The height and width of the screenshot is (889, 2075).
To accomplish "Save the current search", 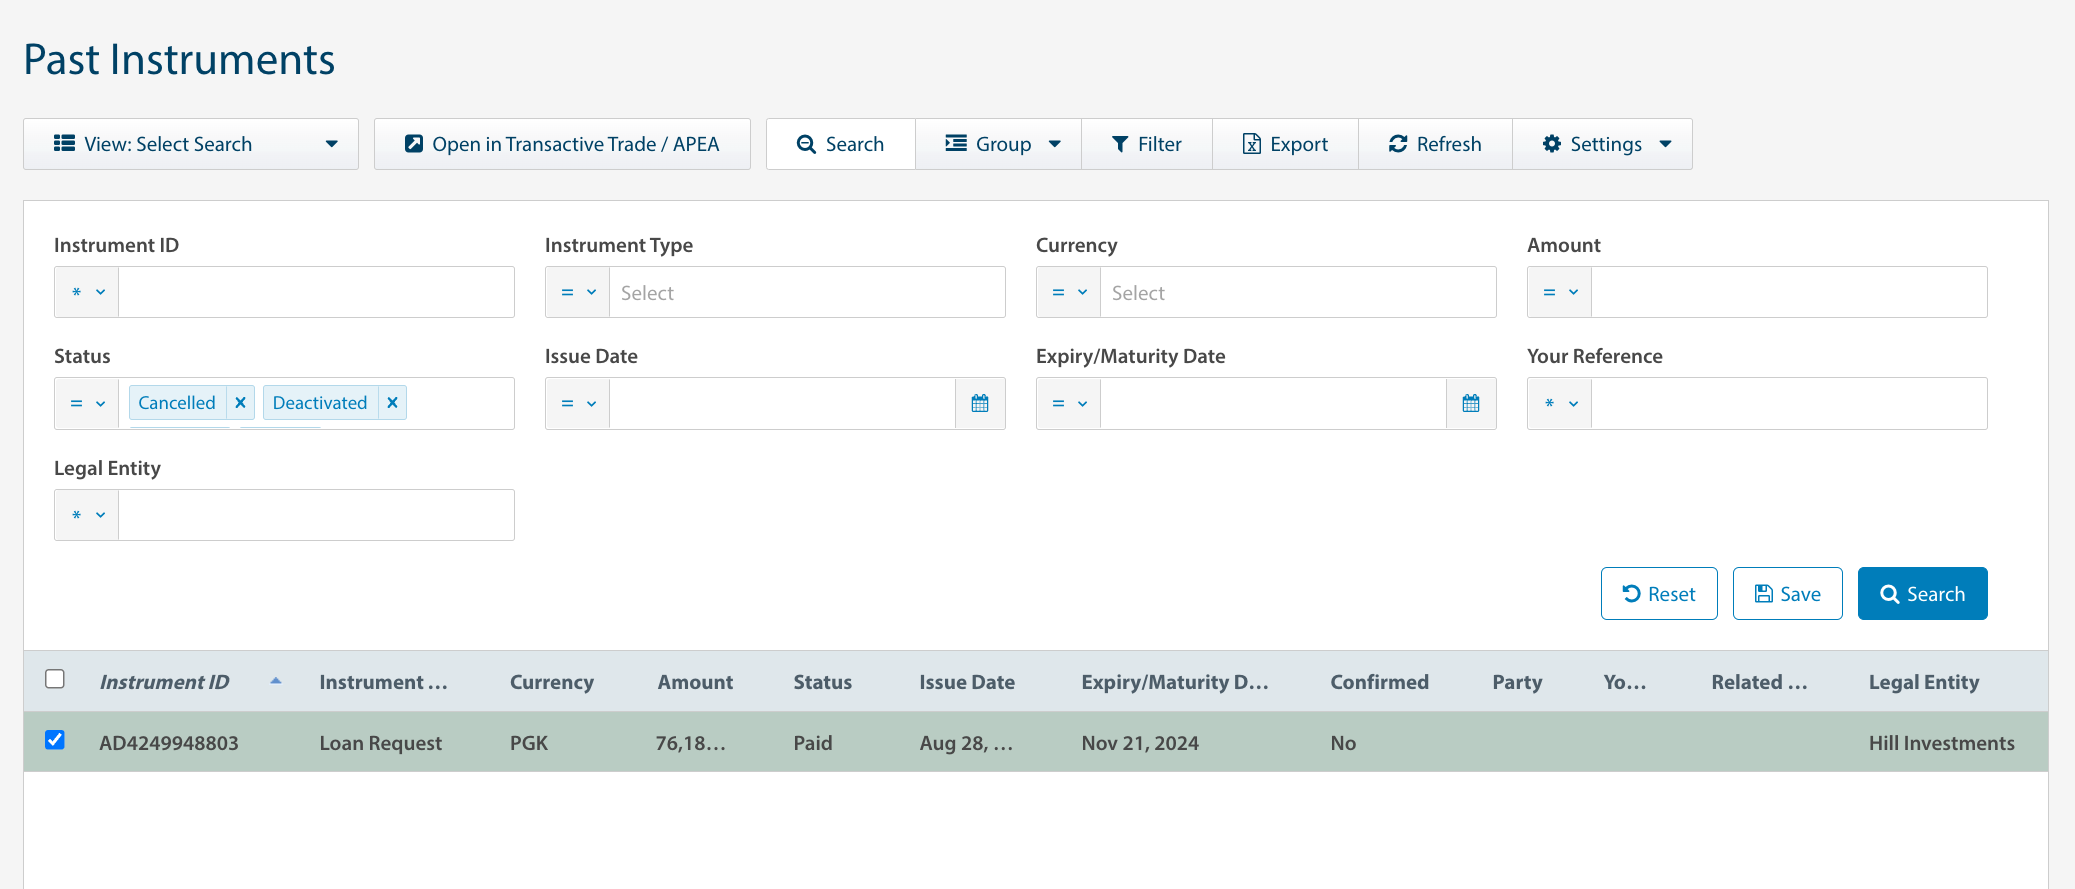I will [x=1787, y=594].
